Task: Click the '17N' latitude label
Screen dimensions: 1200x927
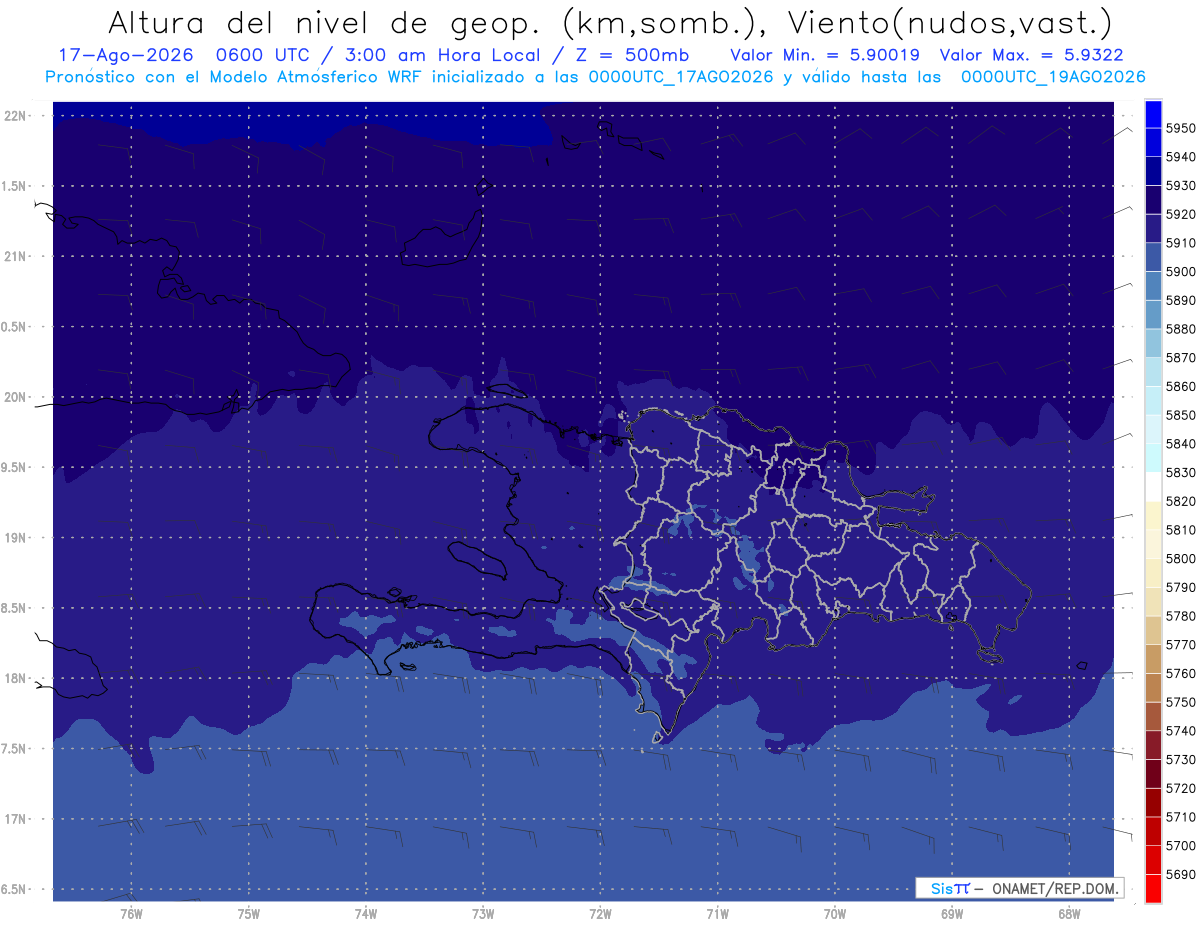Action: (16, 819)
